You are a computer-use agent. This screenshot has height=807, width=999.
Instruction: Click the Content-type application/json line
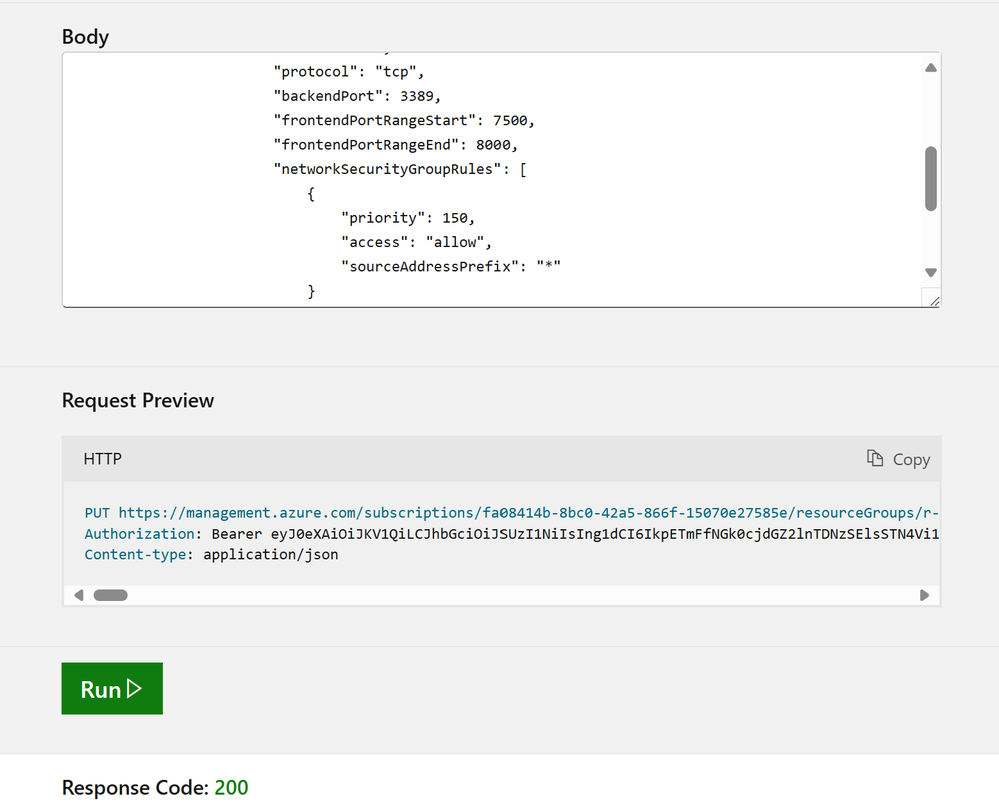[x=212, y=555]
